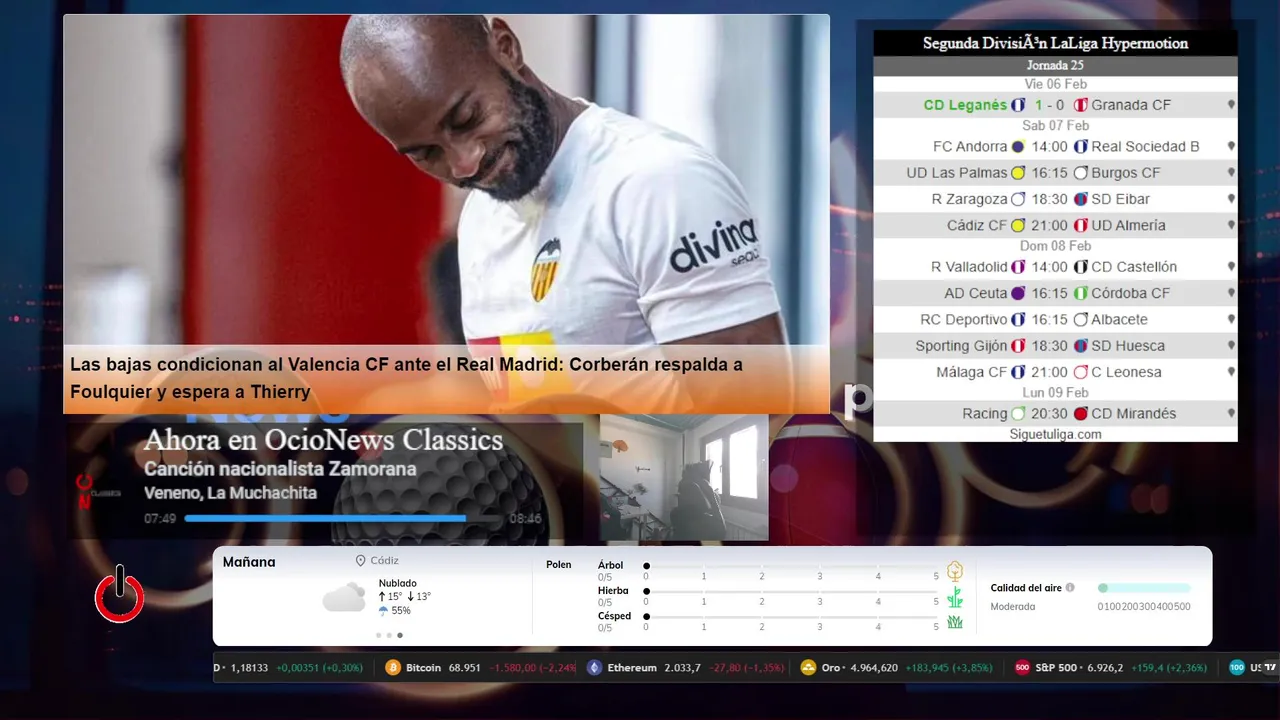Viewport: 1280px width, 720px height.
Task: Click the stadium pin on UD Las Palmas row
Action: click(x=1231, y=173)
